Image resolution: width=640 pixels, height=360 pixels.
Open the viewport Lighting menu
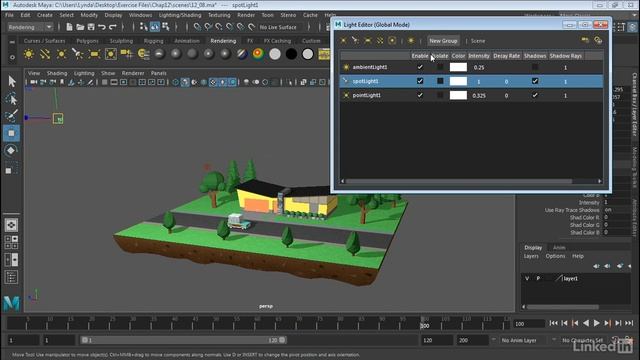(x=84, y=73)
